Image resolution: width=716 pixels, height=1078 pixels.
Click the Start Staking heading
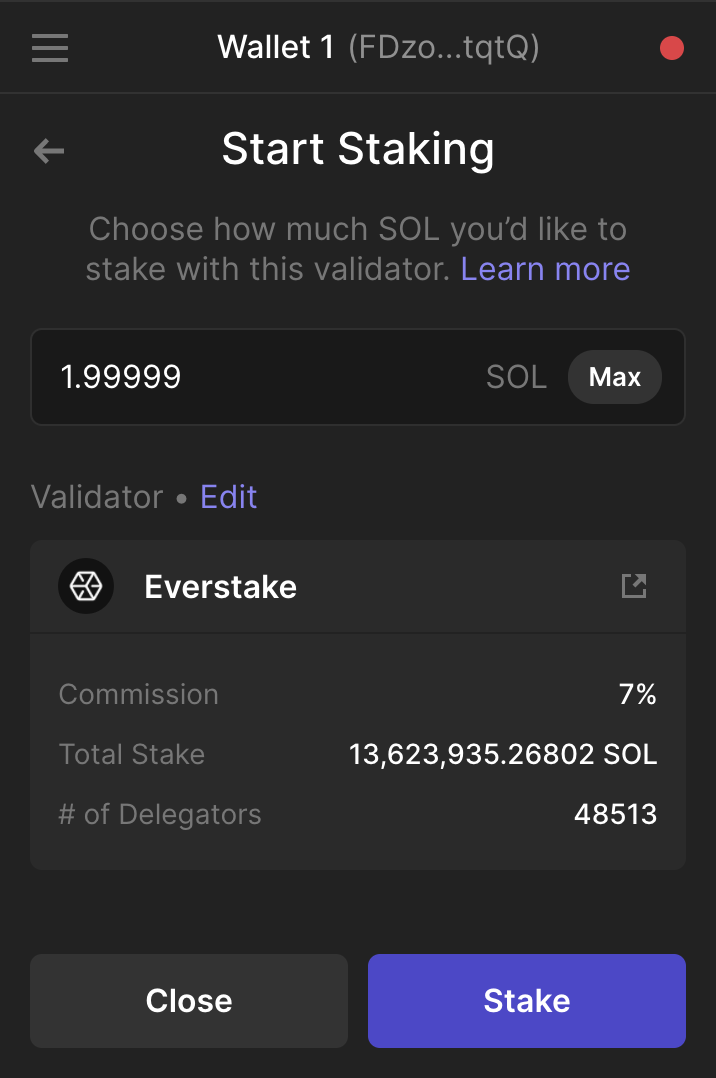coord(358,150)
